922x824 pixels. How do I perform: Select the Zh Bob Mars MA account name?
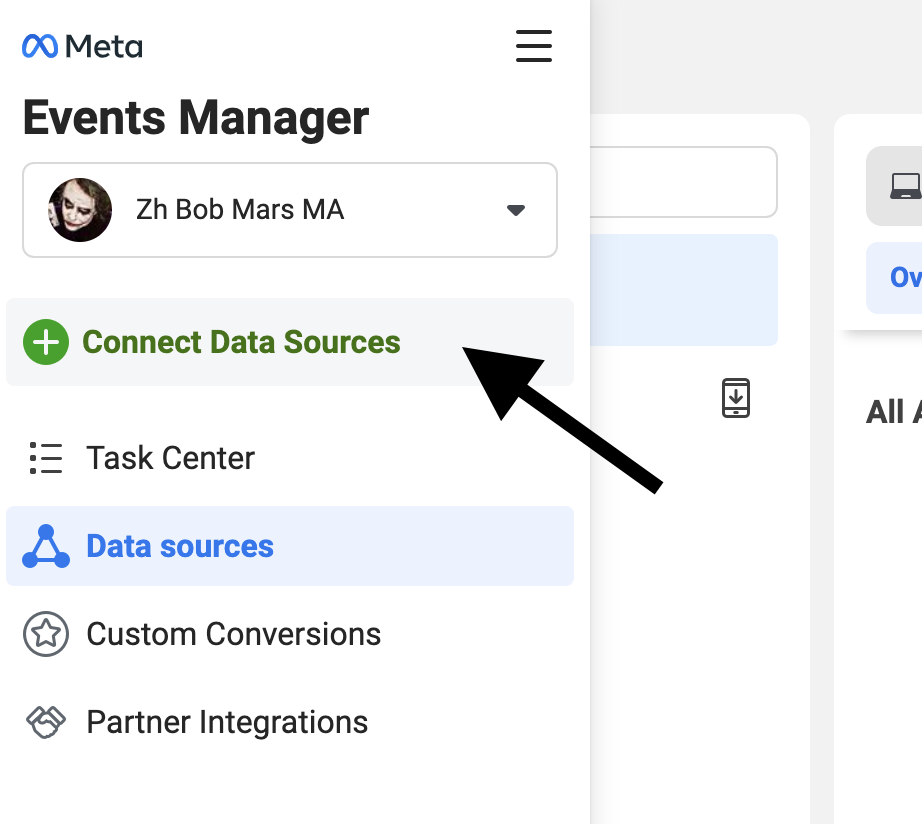pyautogui.click(x=240, y=210)
